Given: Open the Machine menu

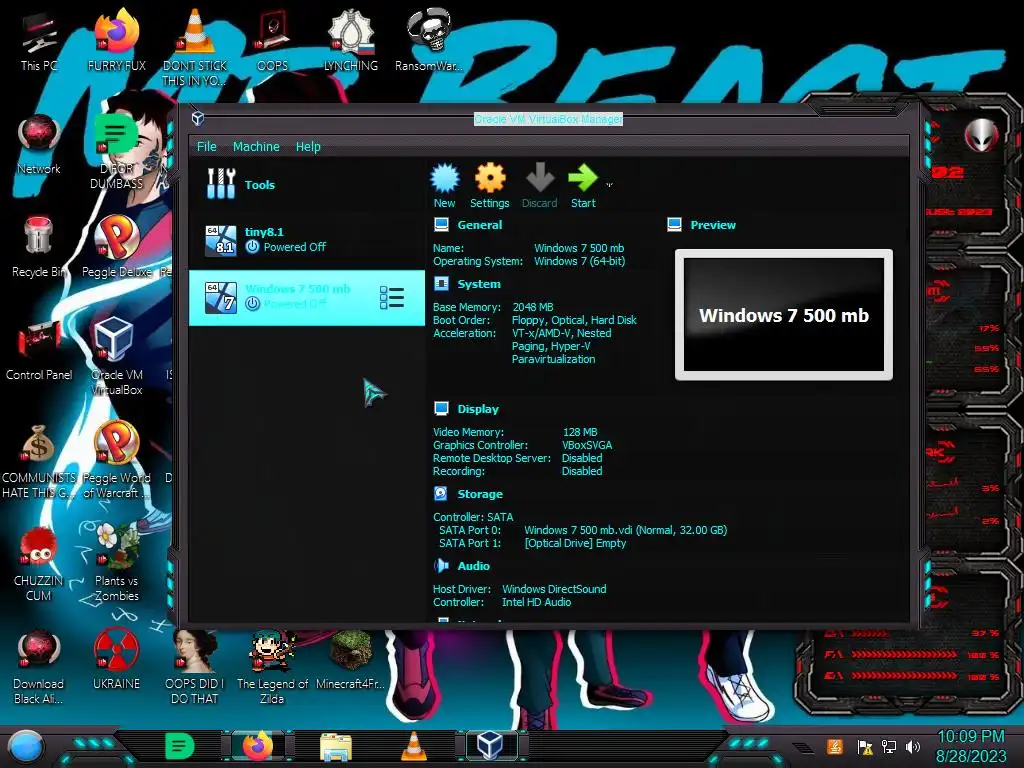Looking at the screenshot, I should (256, 146).
